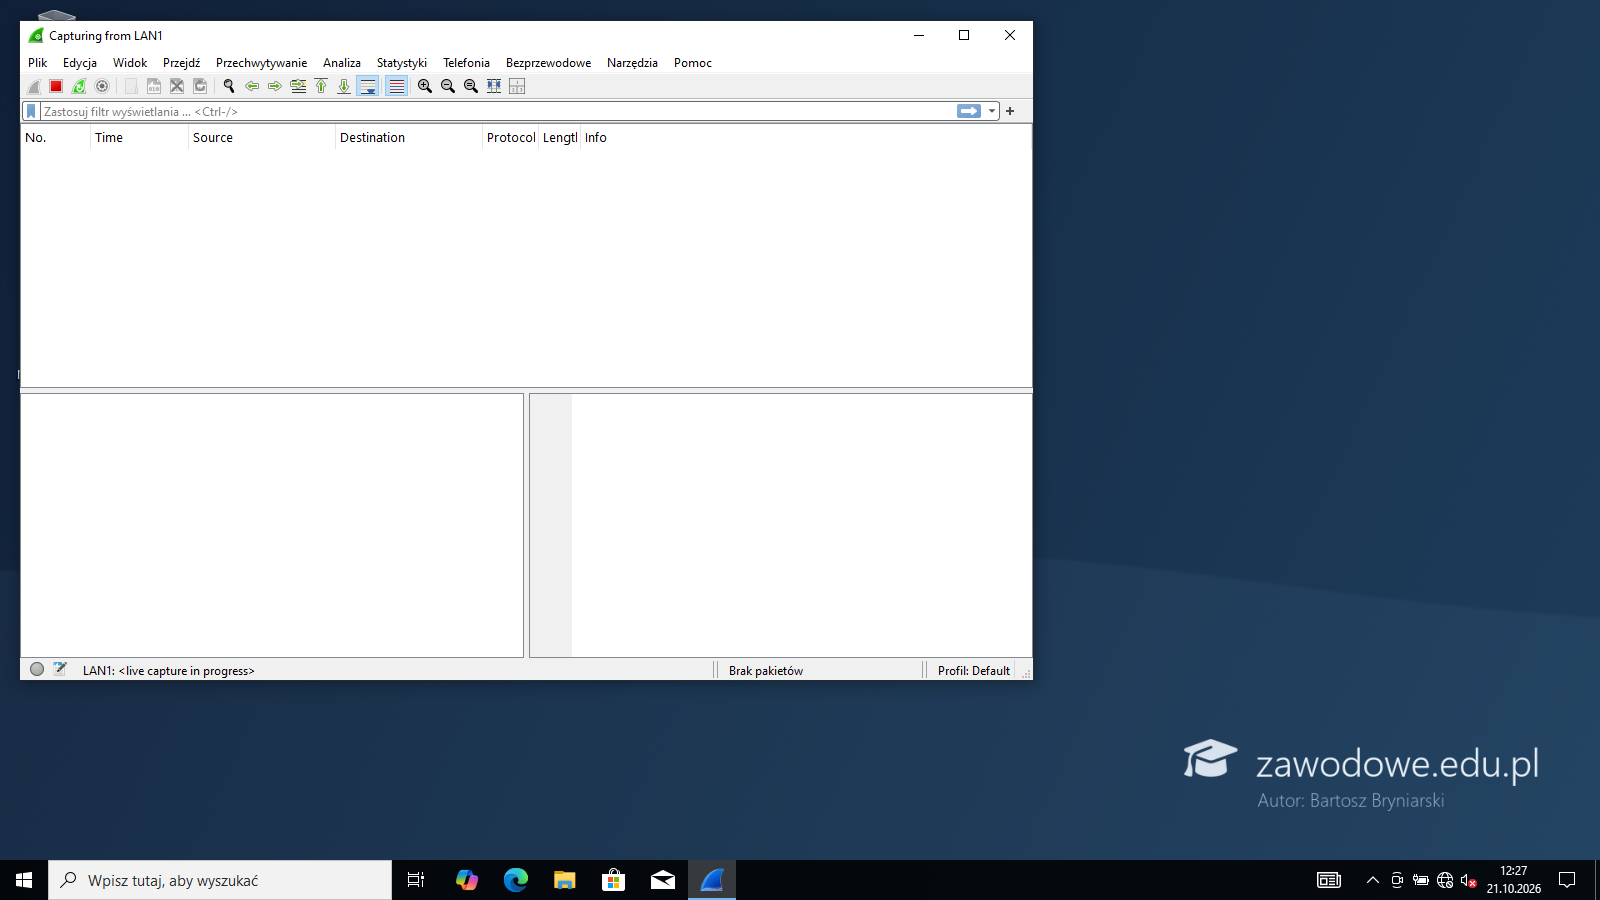Screen dimensions: 1600x900
Task: Open display filter bookmarks
Action: tap(31, 111)
